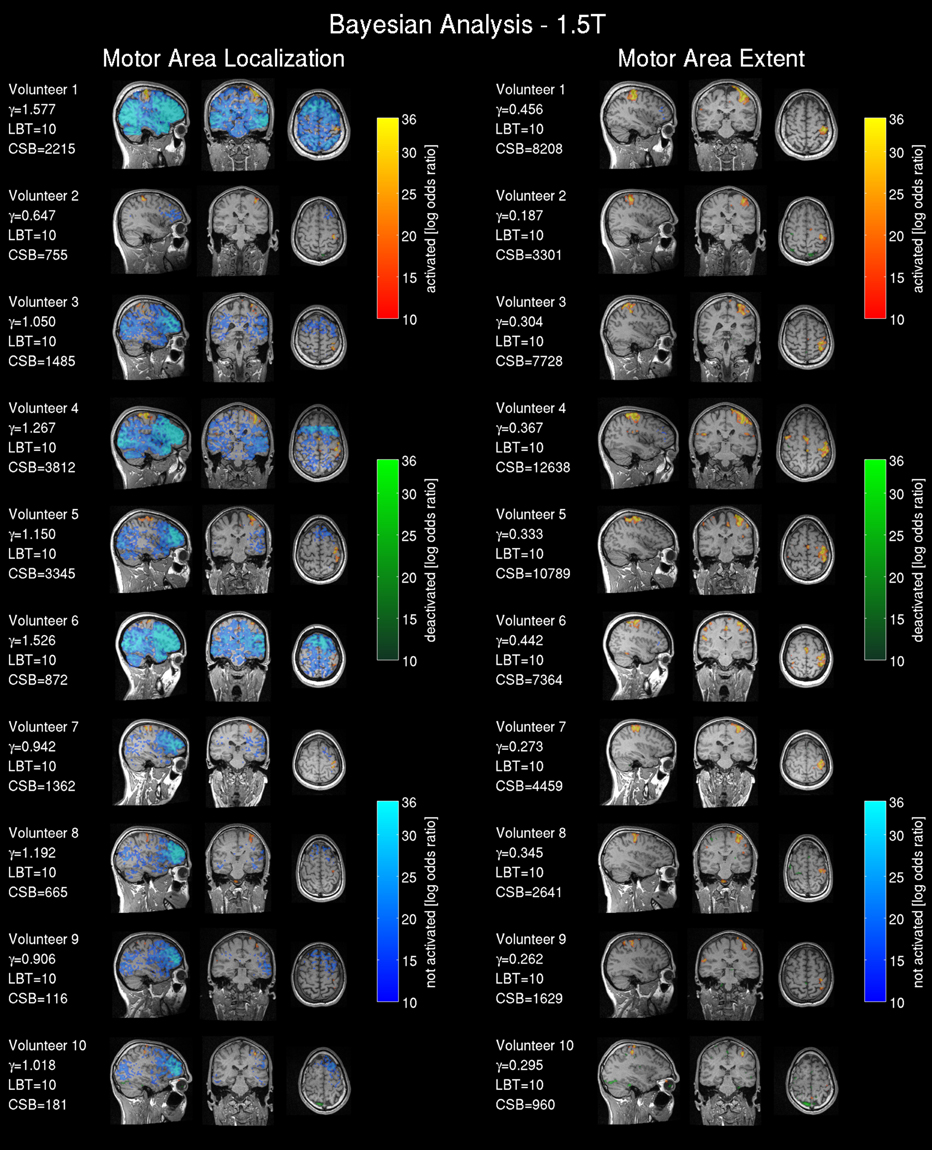This screenshot has height=1150, width=932.
Task: Click right 'deactivated [log odds ratio]' axis label
Action: 918,560
